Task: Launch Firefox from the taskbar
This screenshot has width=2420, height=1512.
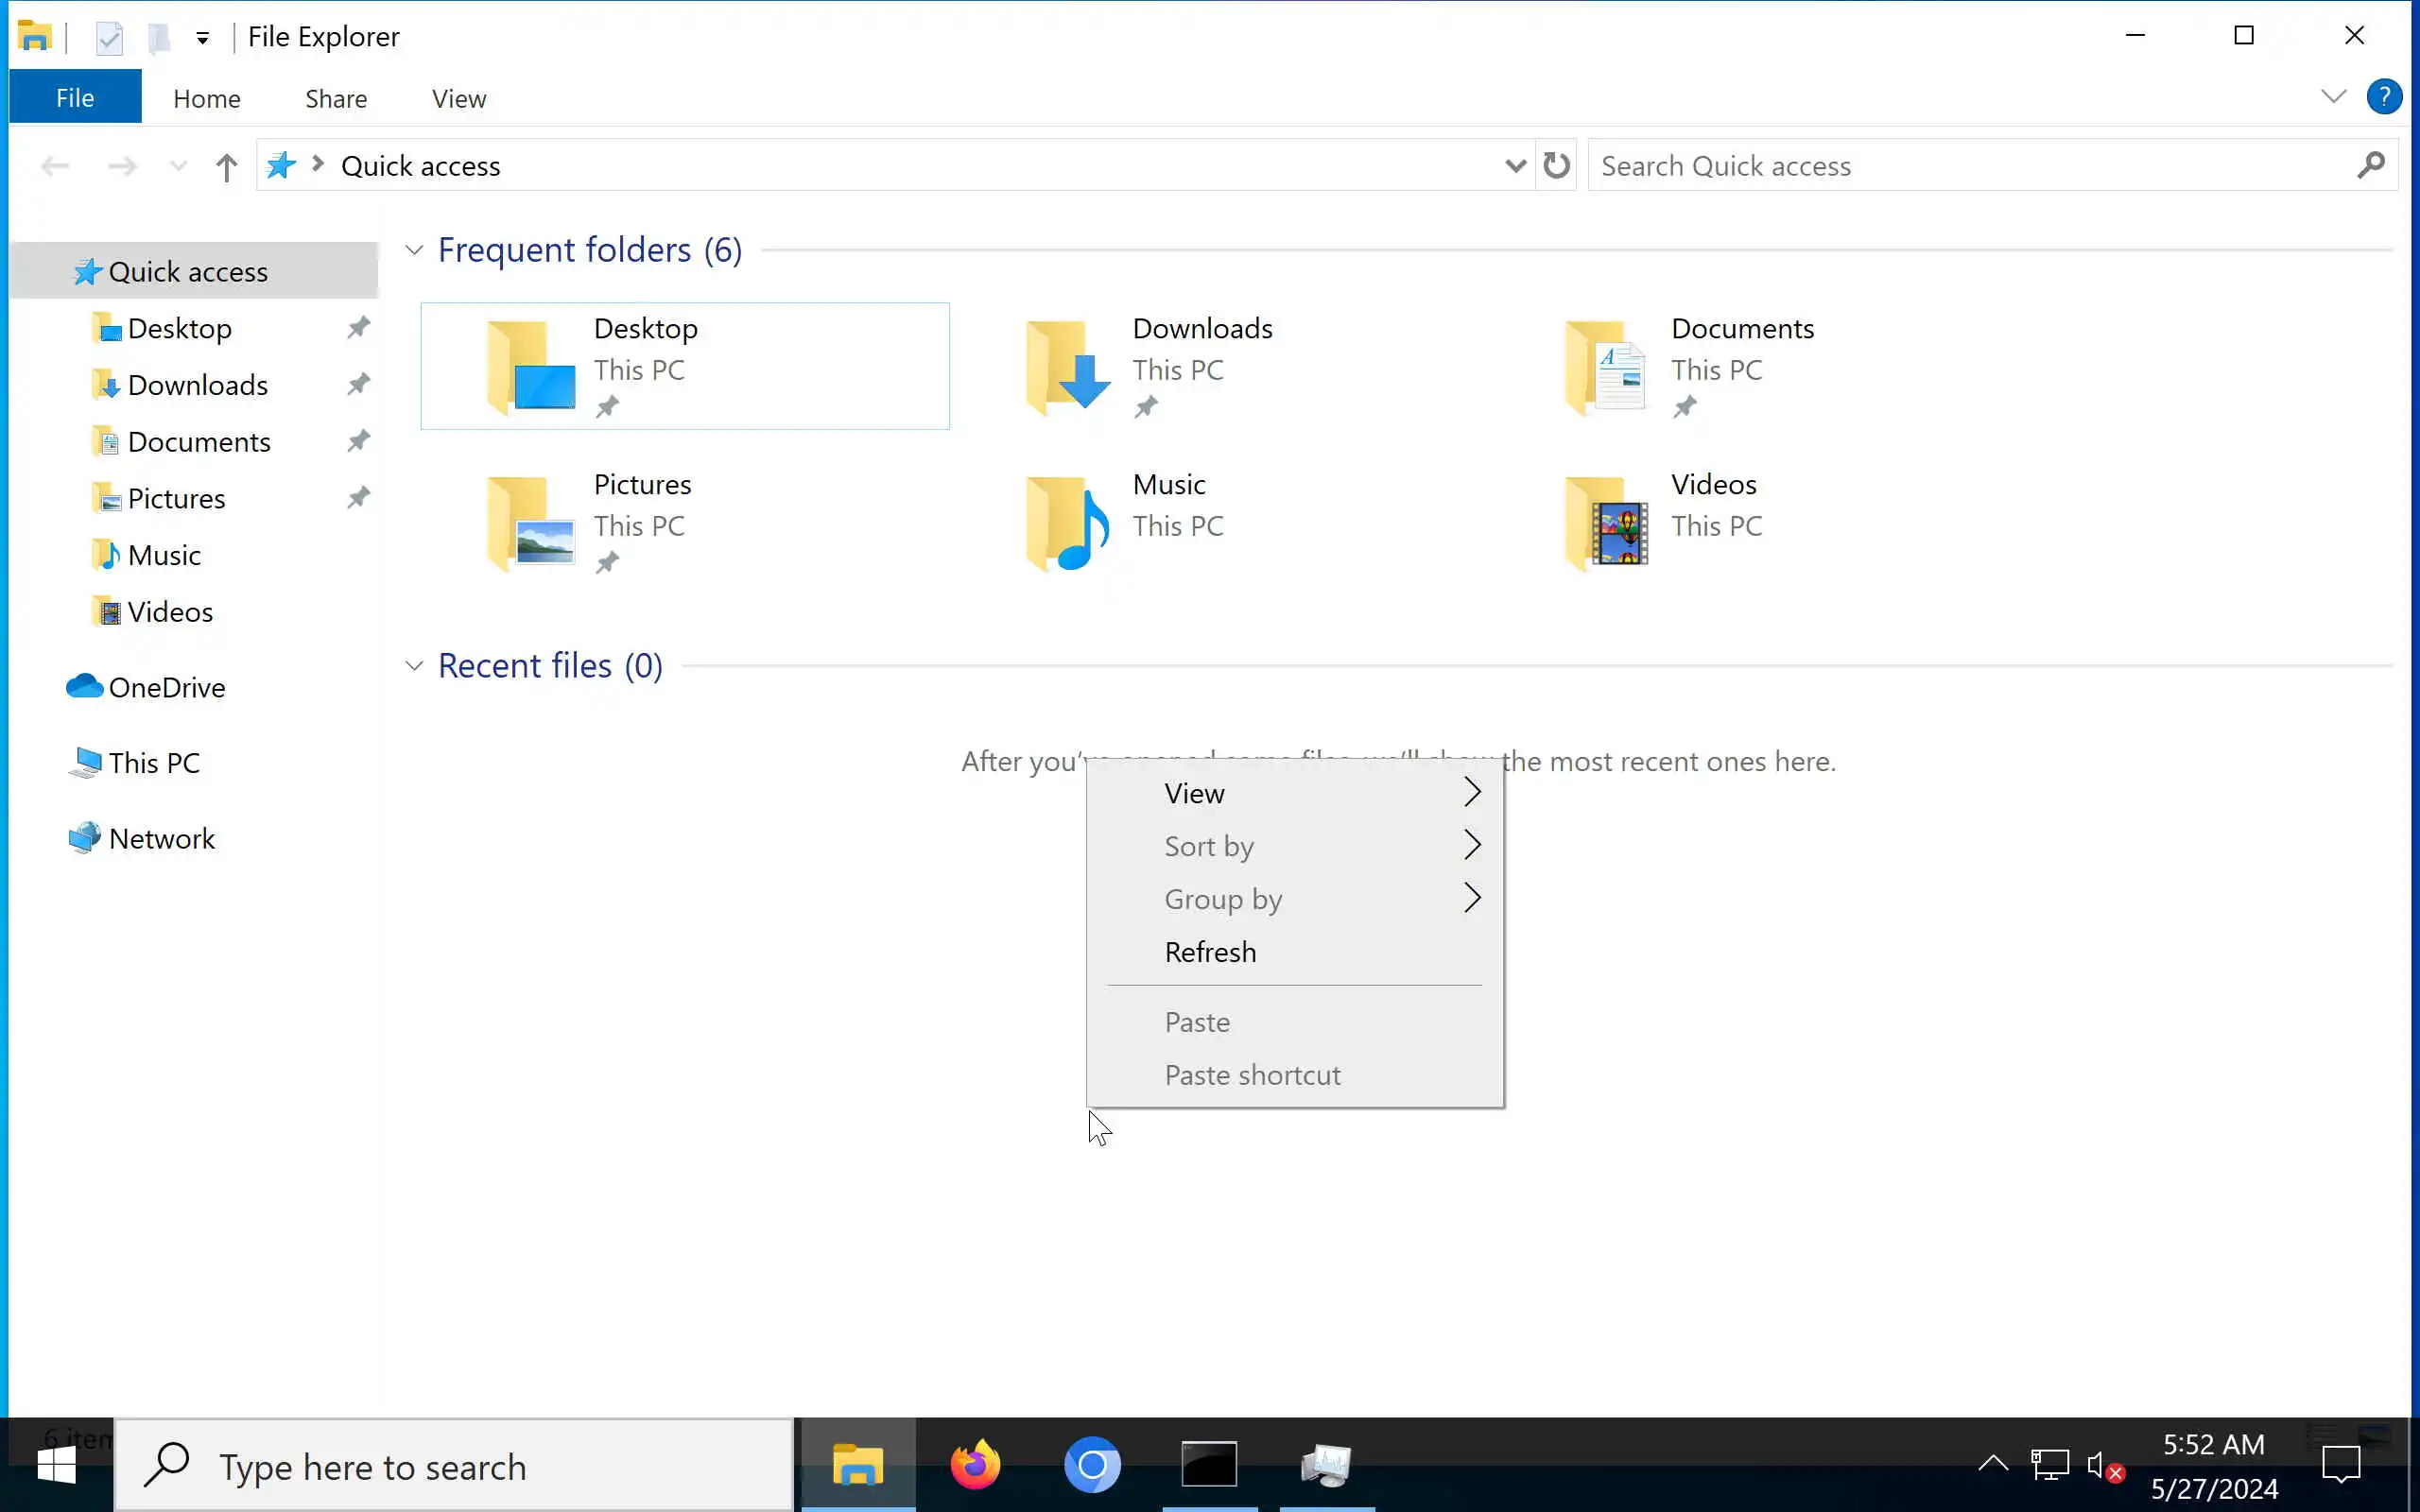Action: (974, 1466)
